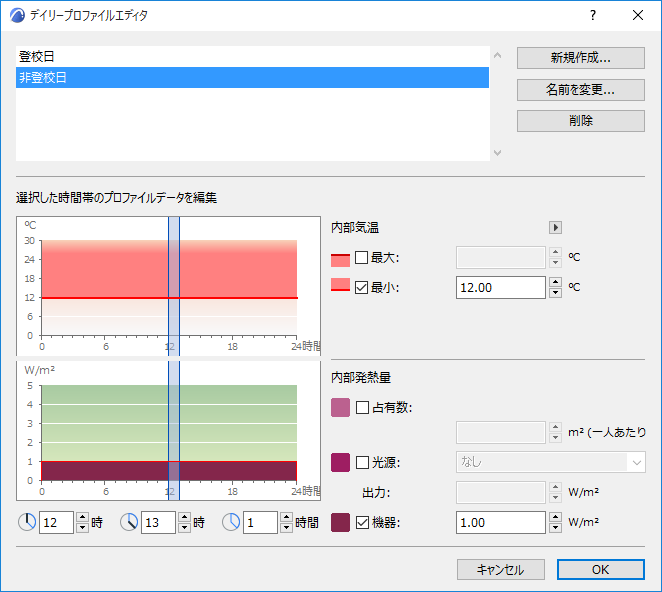Select the 登校日 profile in the list
The image size is (662, 592).
(252, 57)
